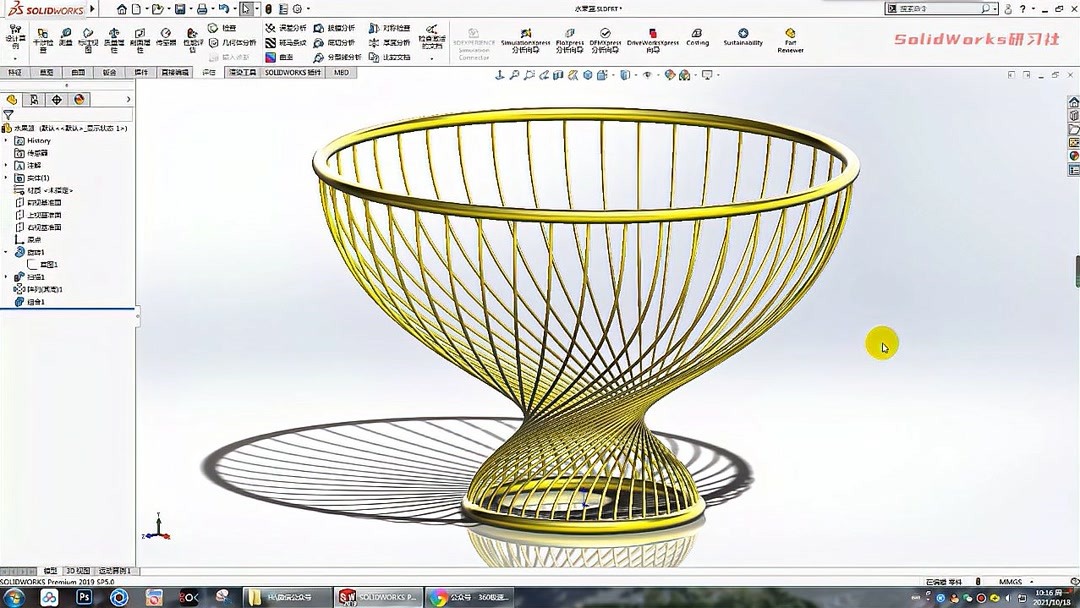This screenshot has height=608, width=1080.
Task: Click Edit Appearance colored sphere in heads-up toolbar
Action: (x=670, y=73)
